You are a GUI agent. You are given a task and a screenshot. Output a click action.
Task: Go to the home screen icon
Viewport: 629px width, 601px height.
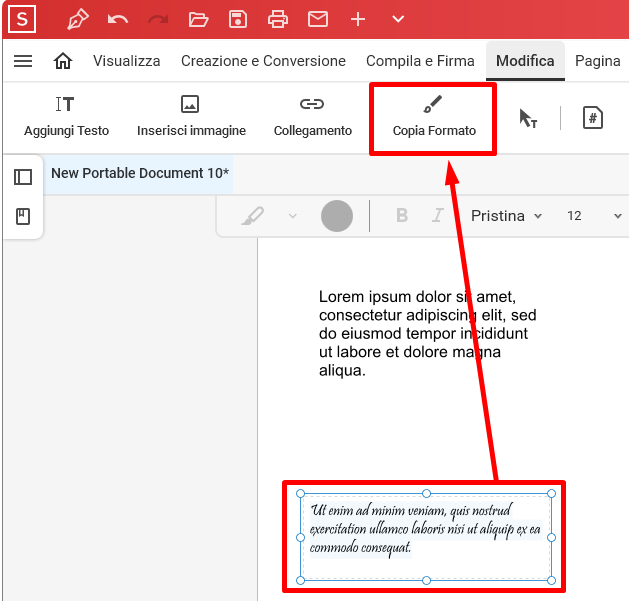click(63, 61)
